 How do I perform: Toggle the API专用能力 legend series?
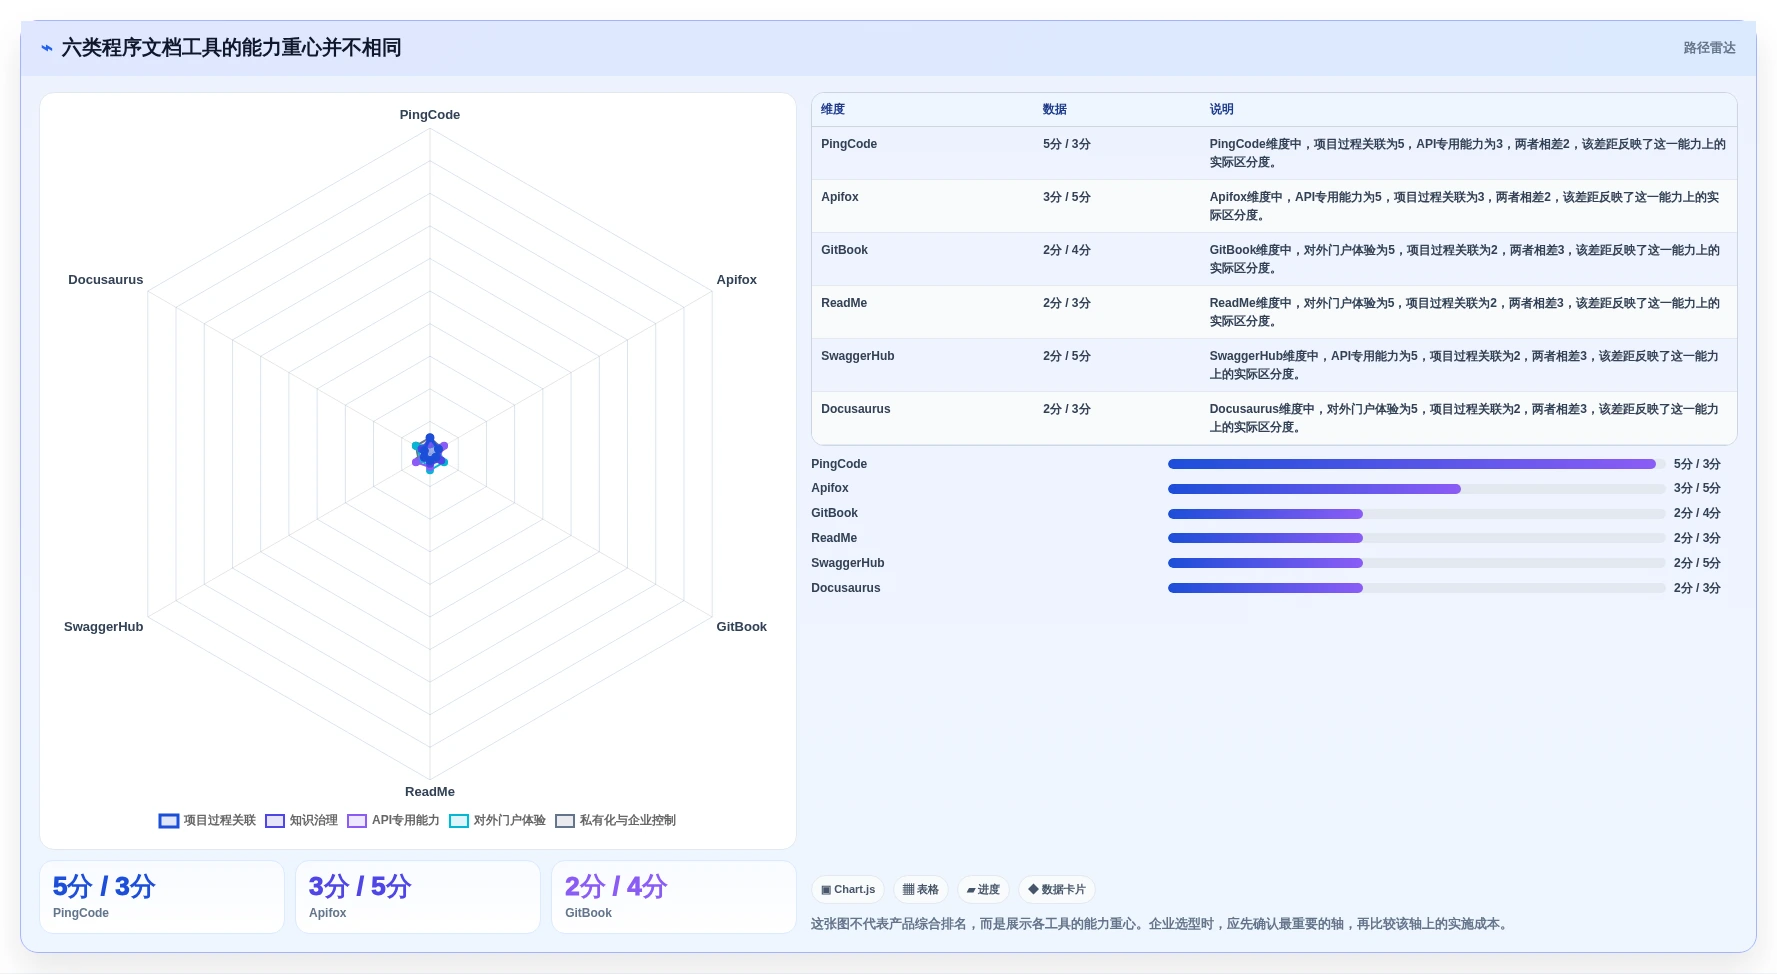point(393,820)
